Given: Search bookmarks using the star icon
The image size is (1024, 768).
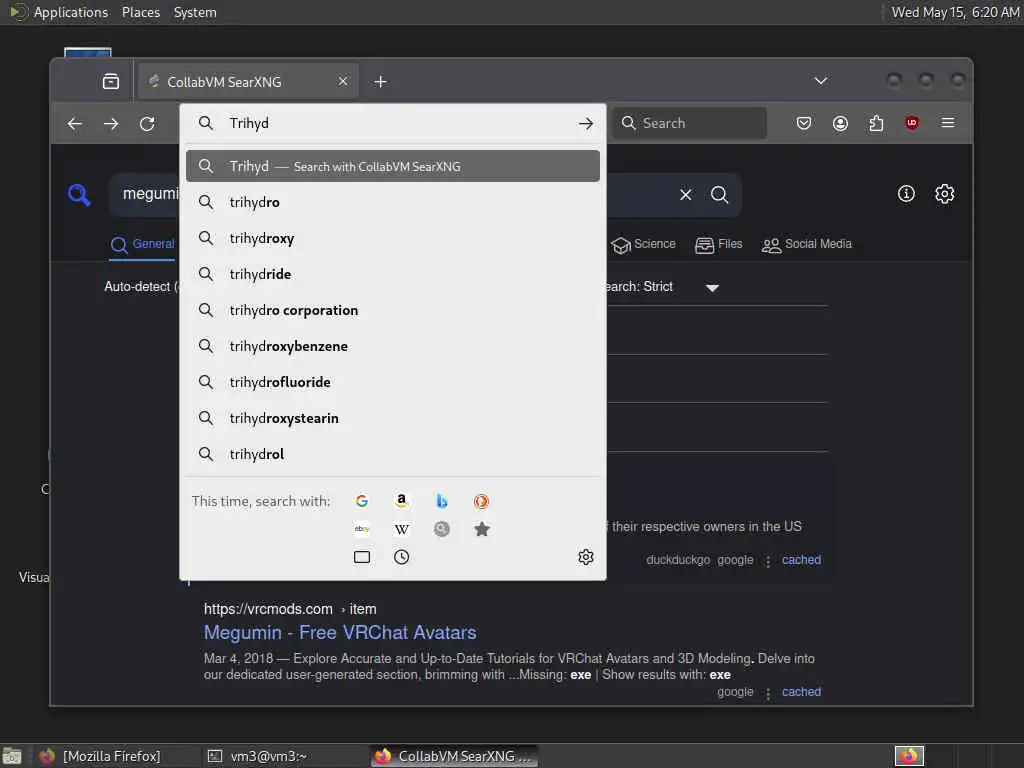Looking at the screenshot, I should (482, 529).
